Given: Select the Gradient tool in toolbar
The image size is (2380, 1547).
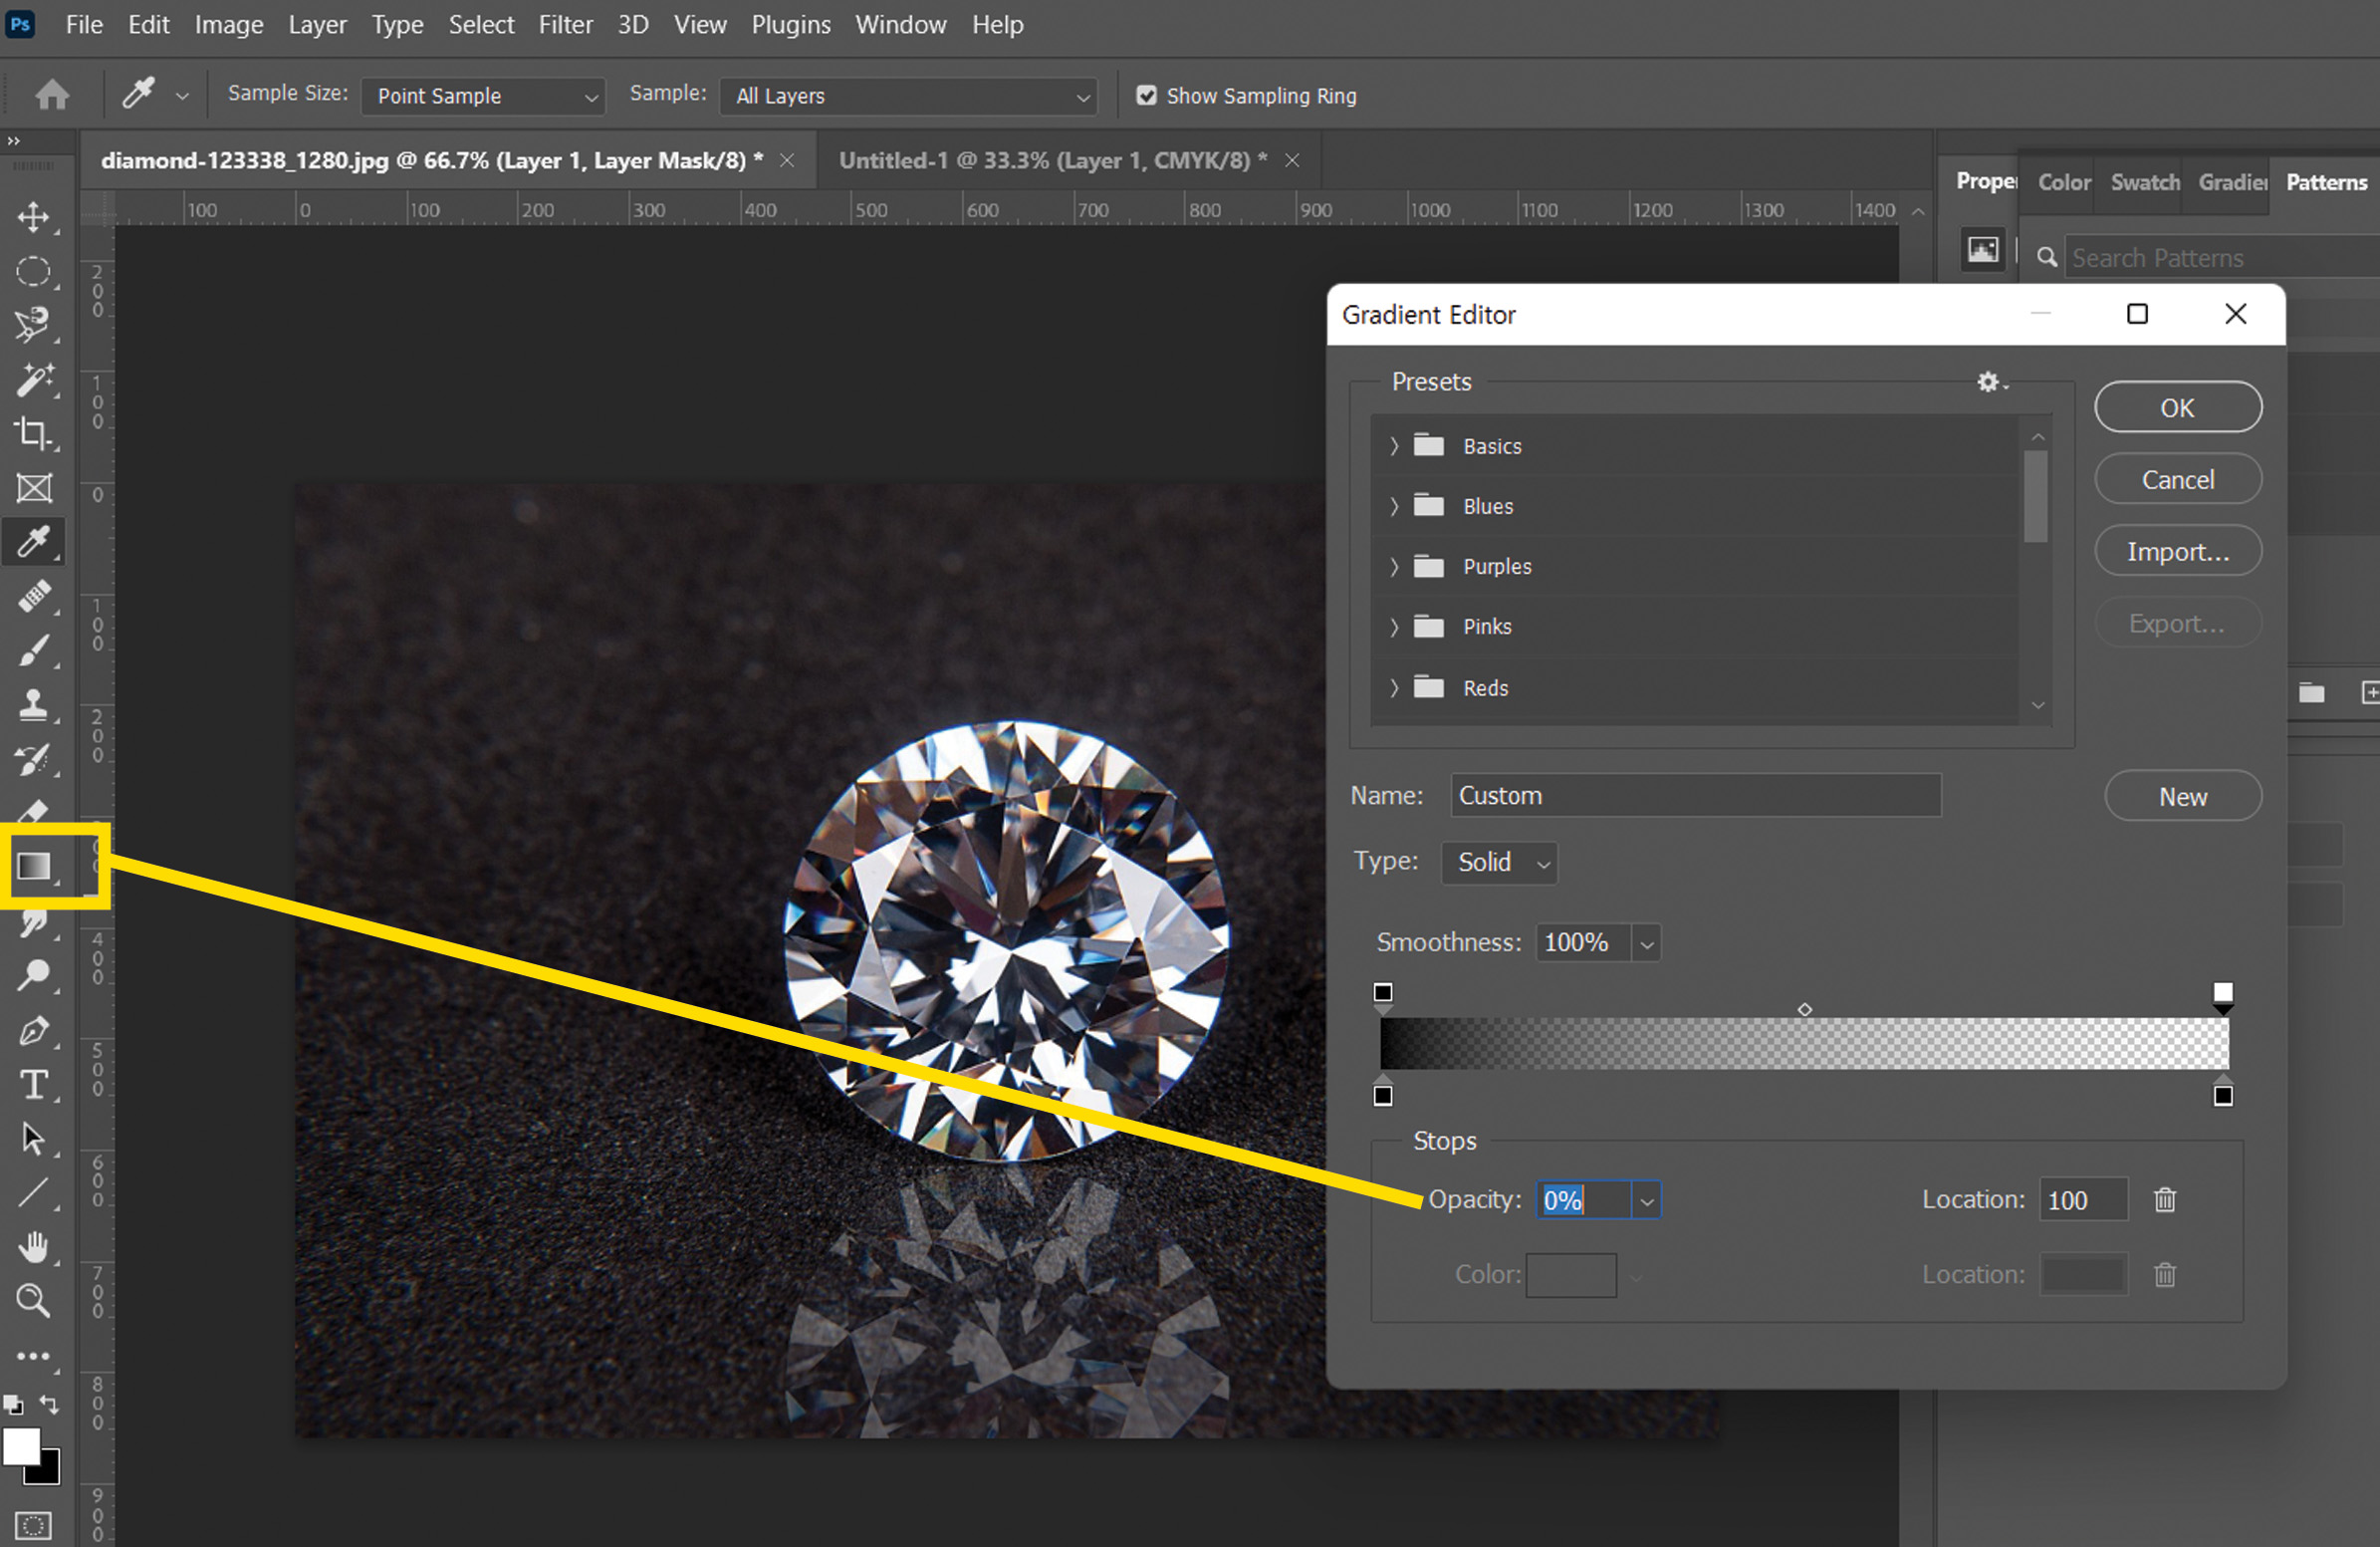Looking at the screenshot, I should [34, 866].
